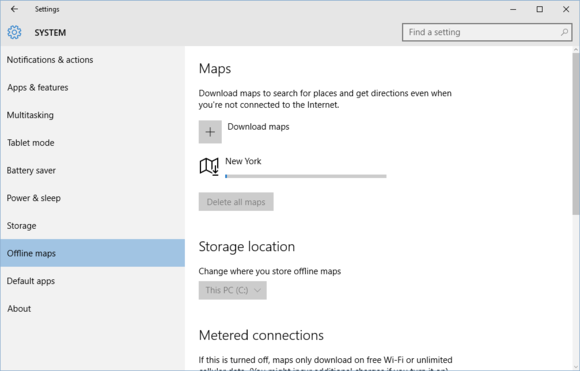Open Battery saver settings
The width and height of the screenshot is (580, 371).
point(92,171)
